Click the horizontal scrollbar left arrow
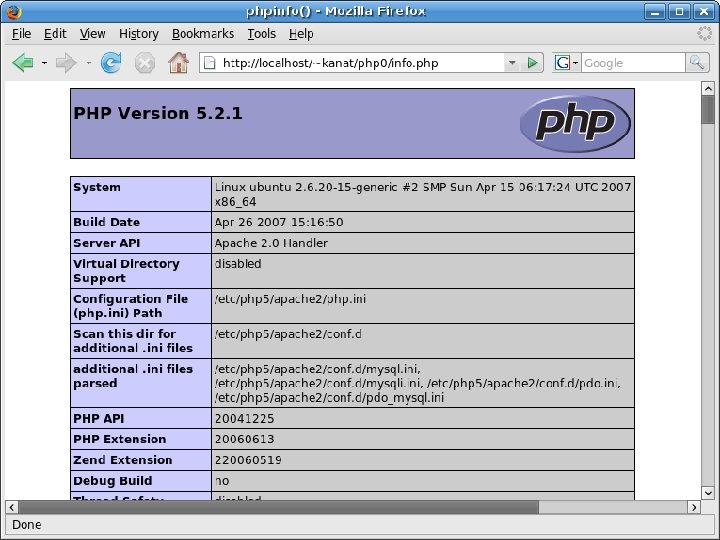720x540 pixels. [x=11, y=507]
